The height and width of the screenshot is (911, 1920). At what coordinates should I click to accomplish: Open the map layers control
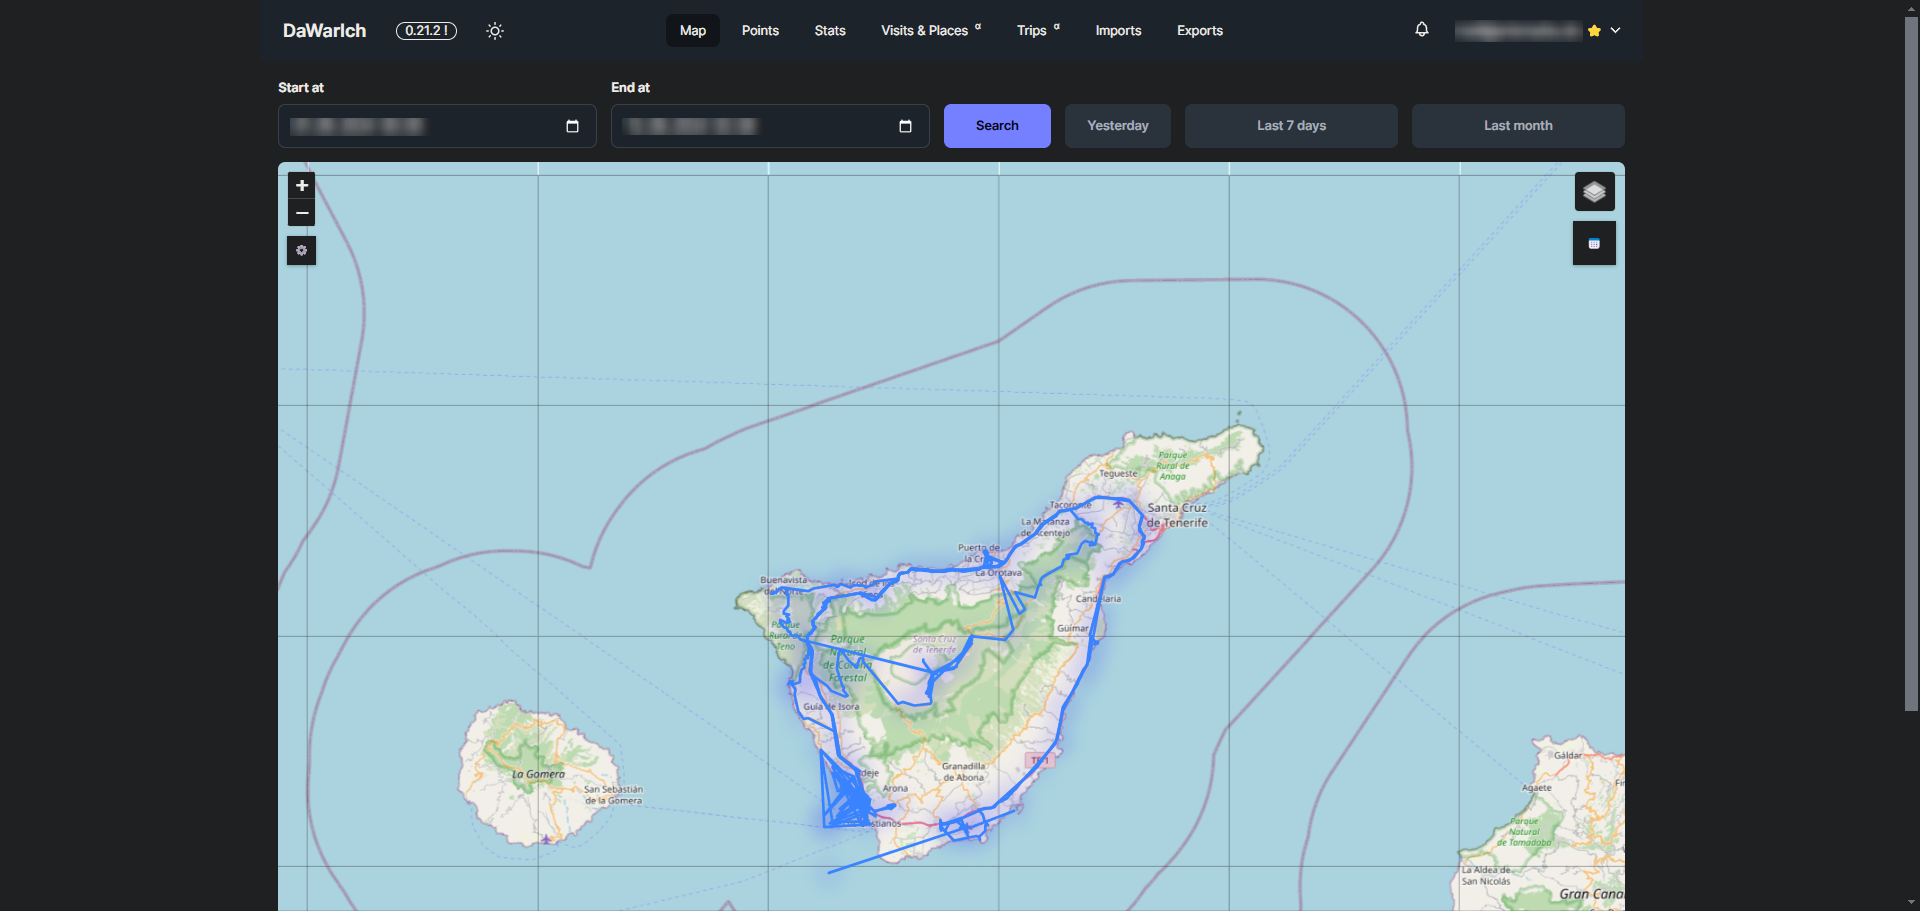click(1594, 192)
